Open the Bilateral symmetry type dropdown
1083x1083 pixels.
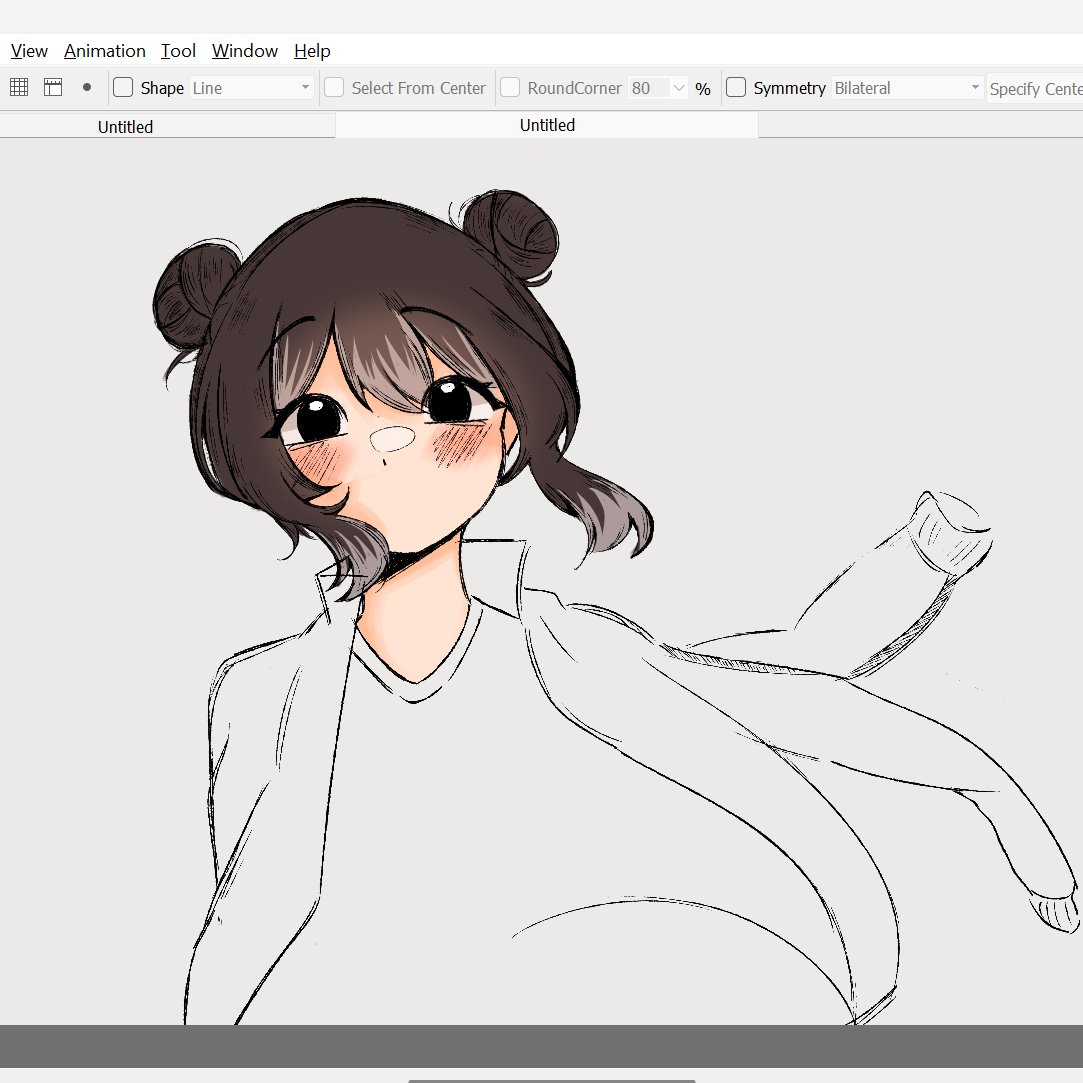click(907, 88)
